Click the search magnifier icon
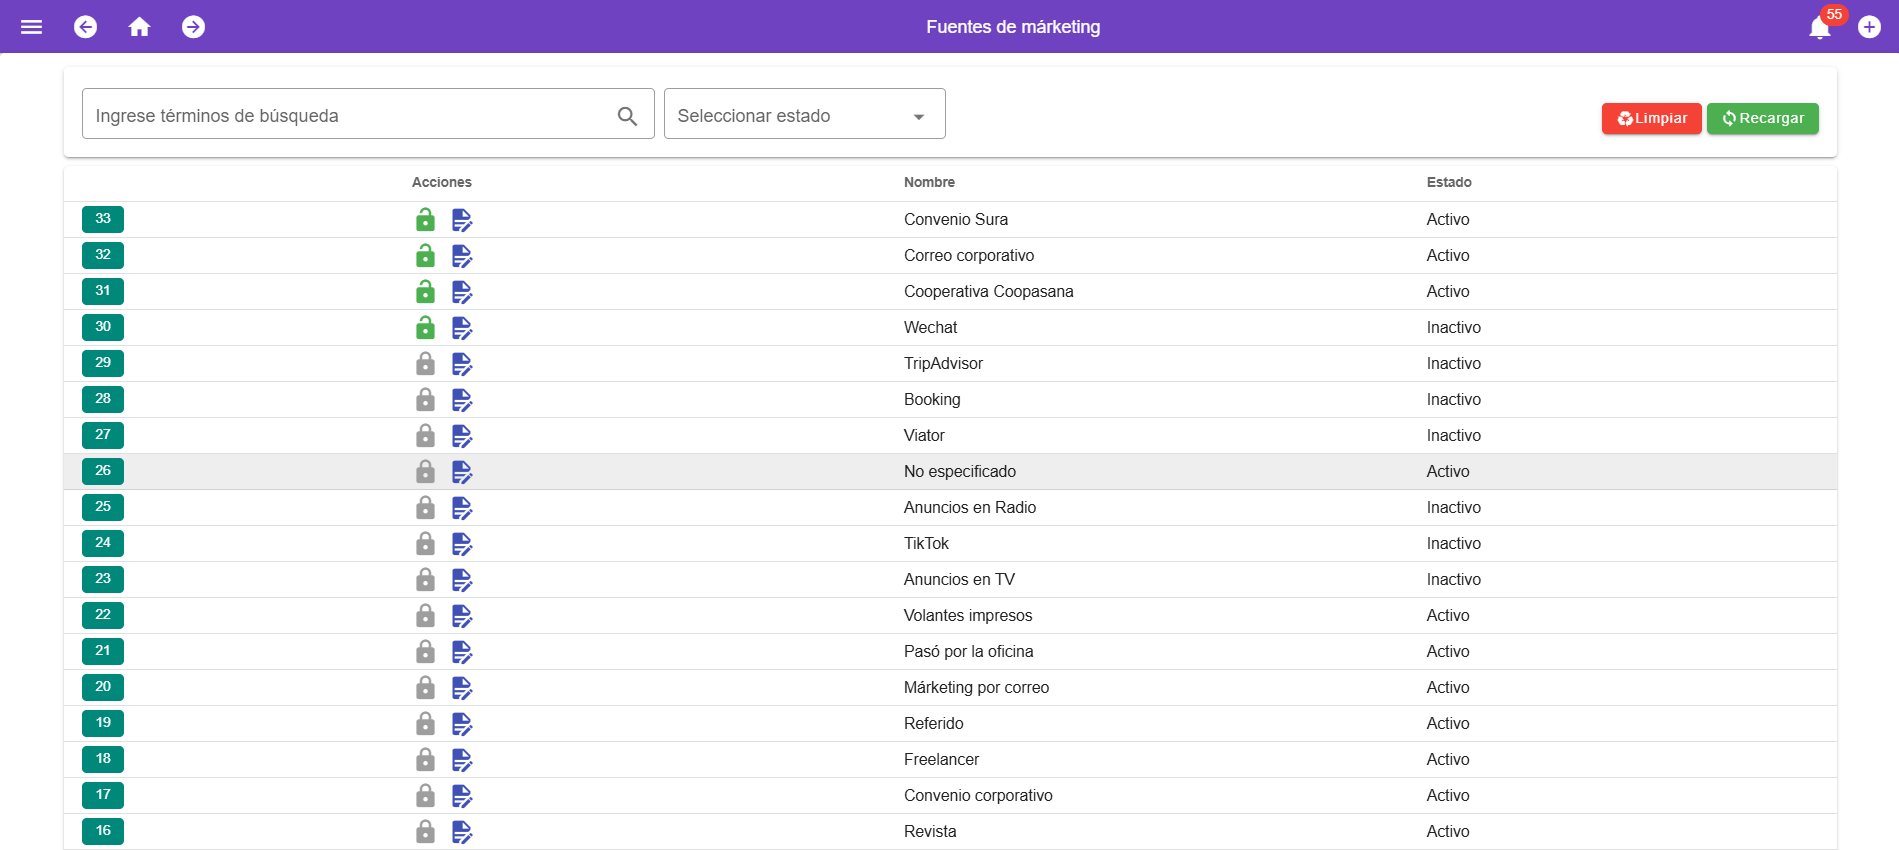The width and height of the screenshot is (1899, 850). tap(627, 116)
